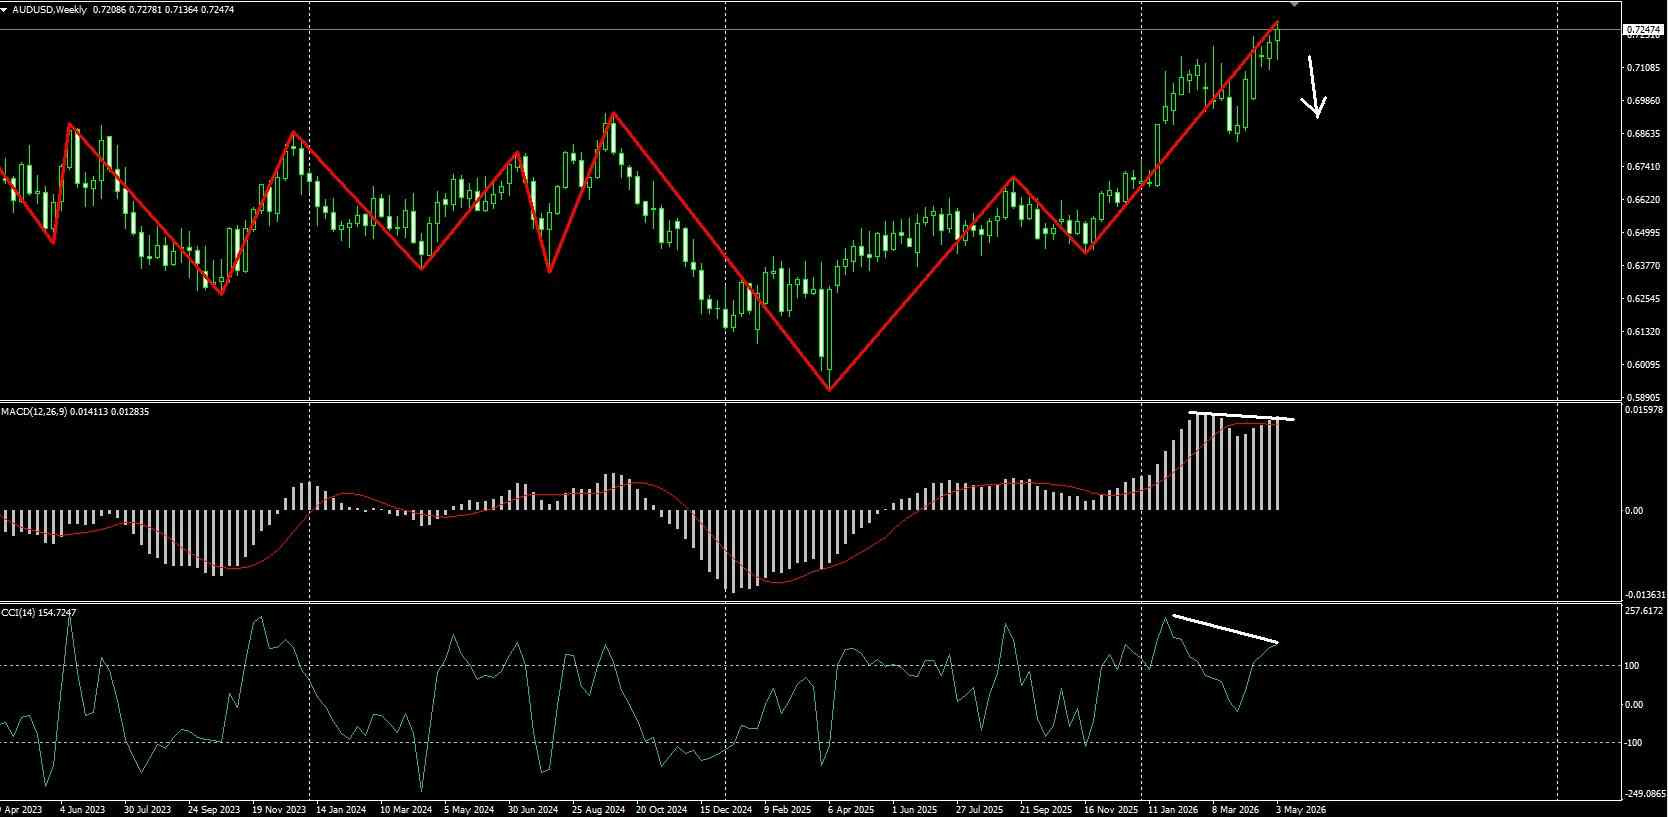This screenshot has width=1669, height=817.
Task: Click the 0.68635 price scale label
Action: pyautogui.click(x=1643, y=134)
